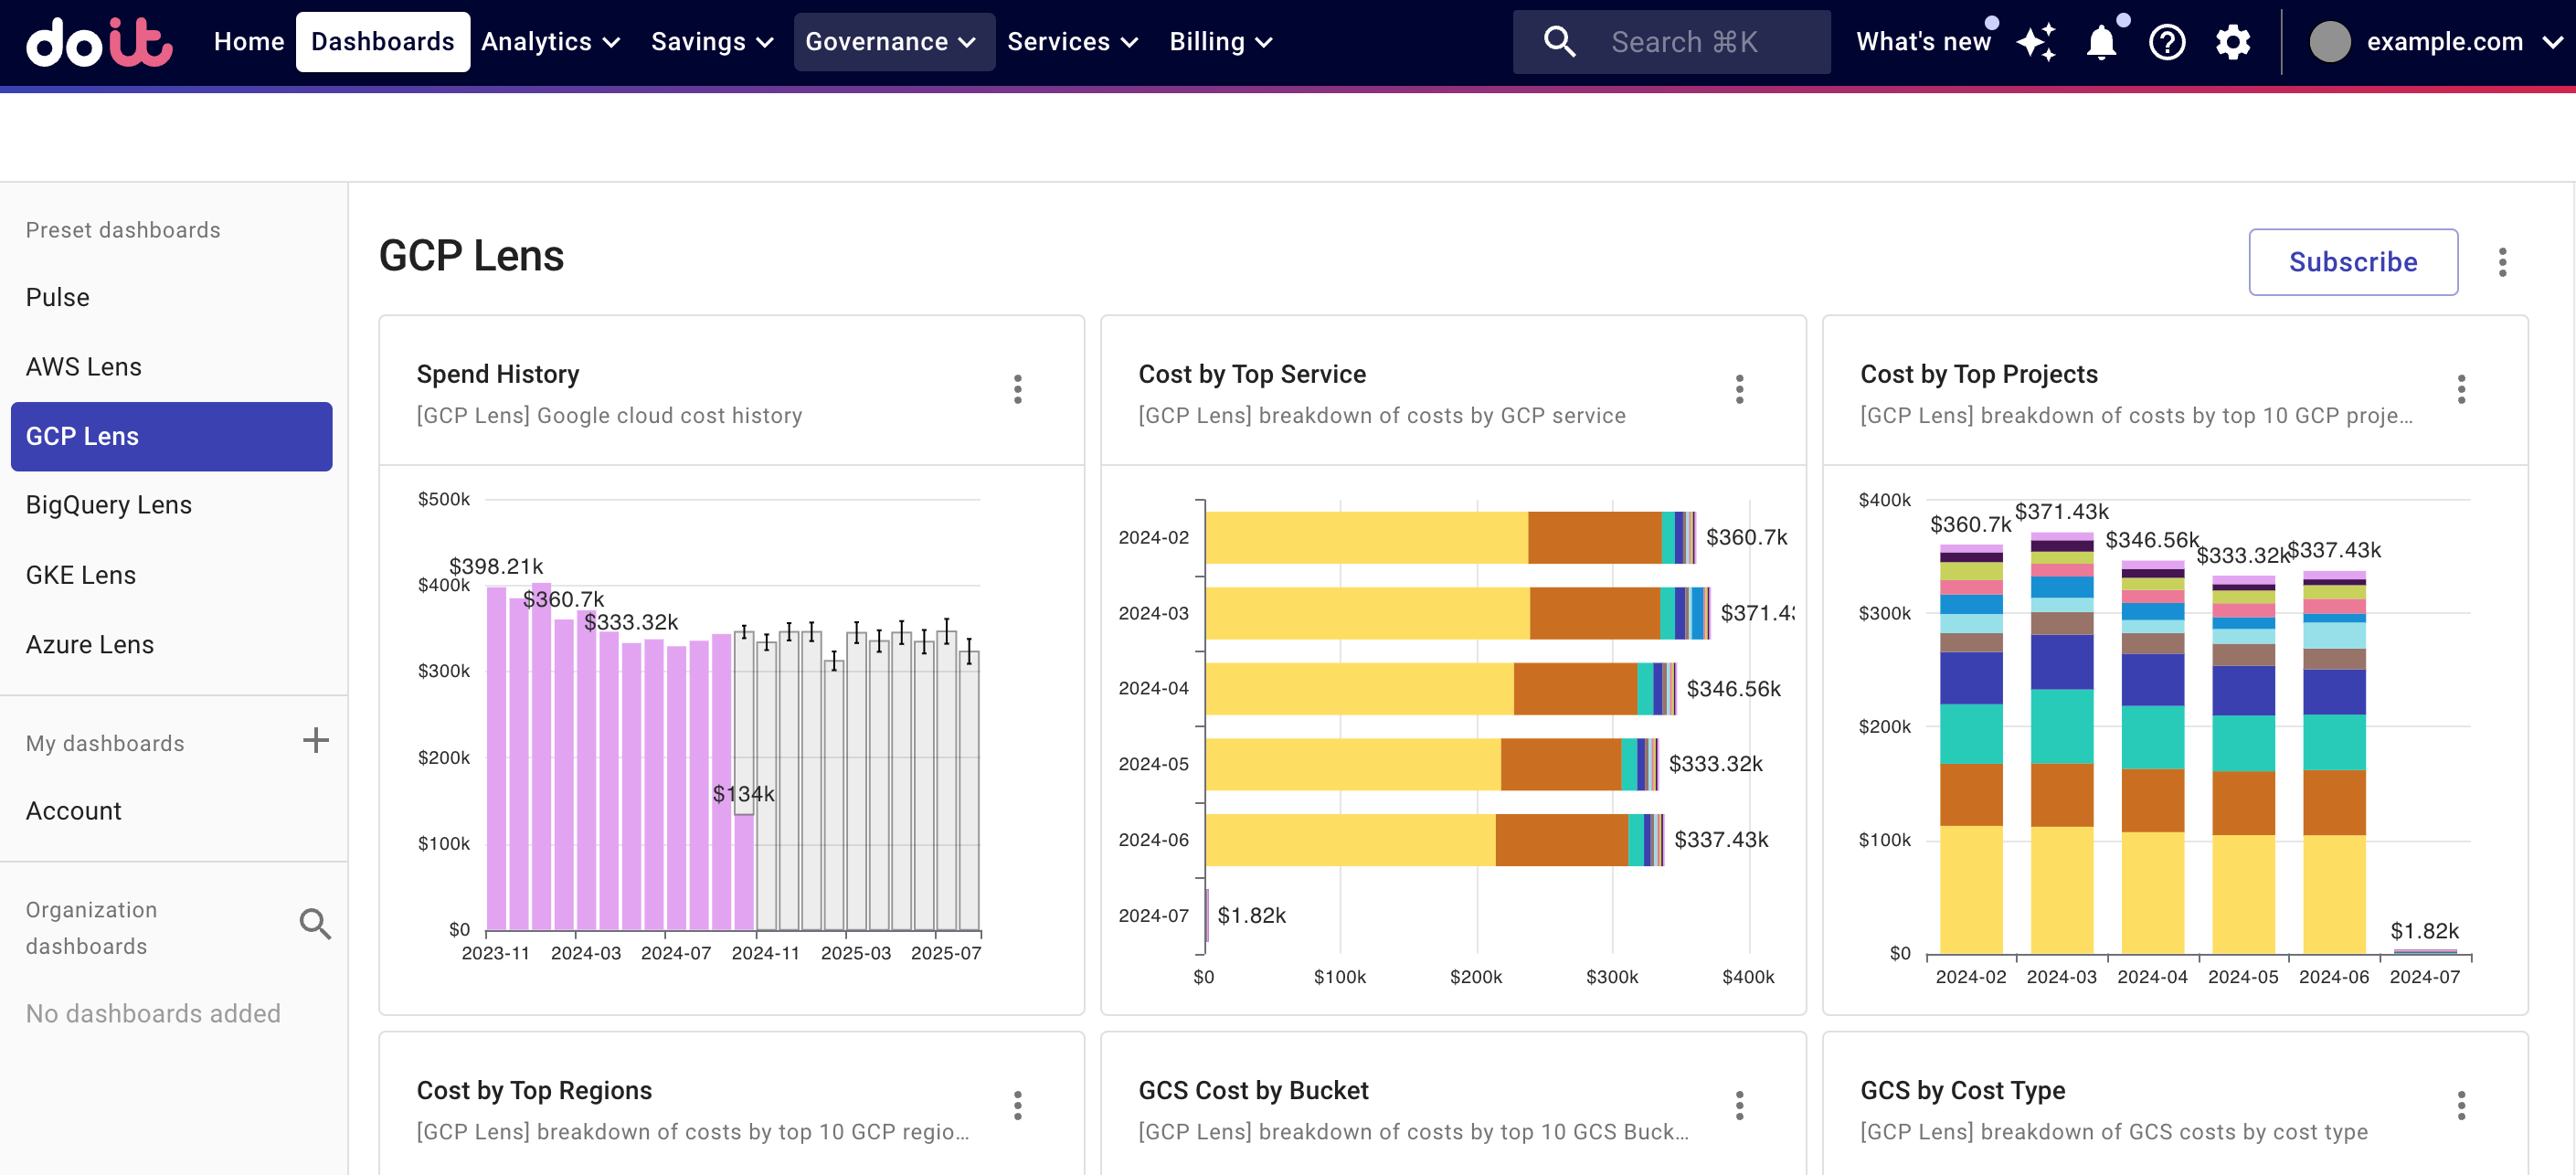The image size is (2576, 1175).
Task: Toggle the BigQuery Lens dashboard view
Action: click(x=109, y=504)
